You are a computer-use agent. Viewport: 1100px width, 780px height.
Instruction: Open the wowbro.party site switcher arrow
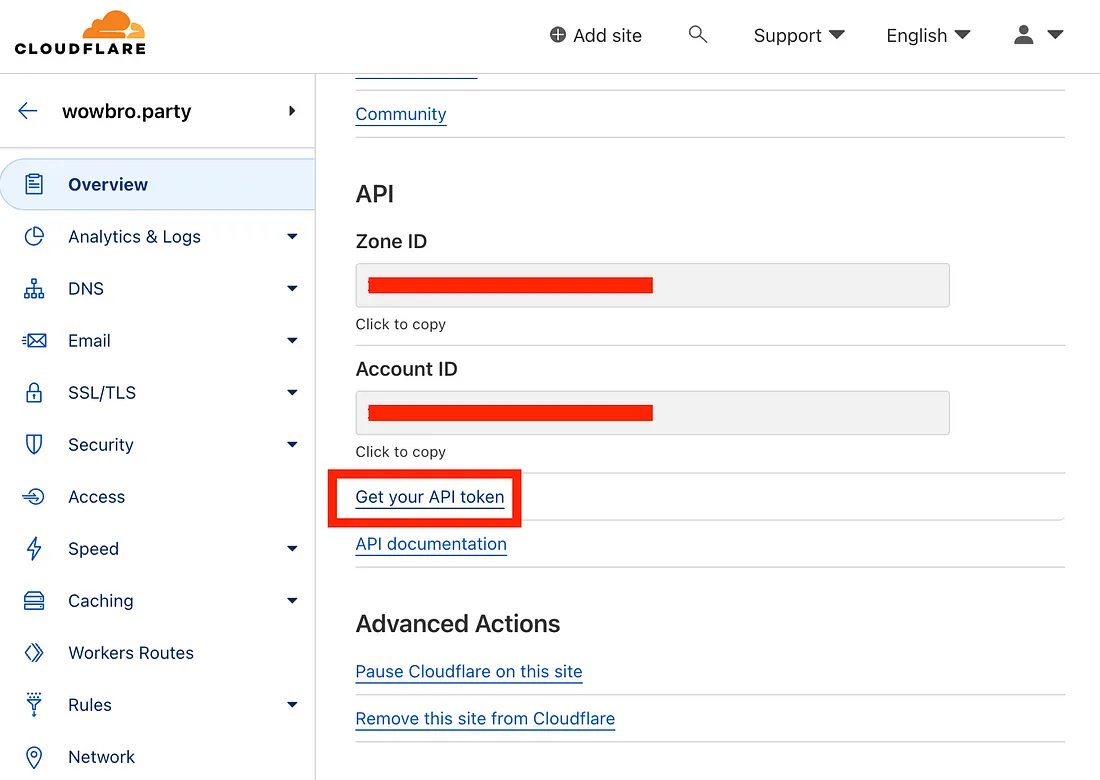point(292,111)
